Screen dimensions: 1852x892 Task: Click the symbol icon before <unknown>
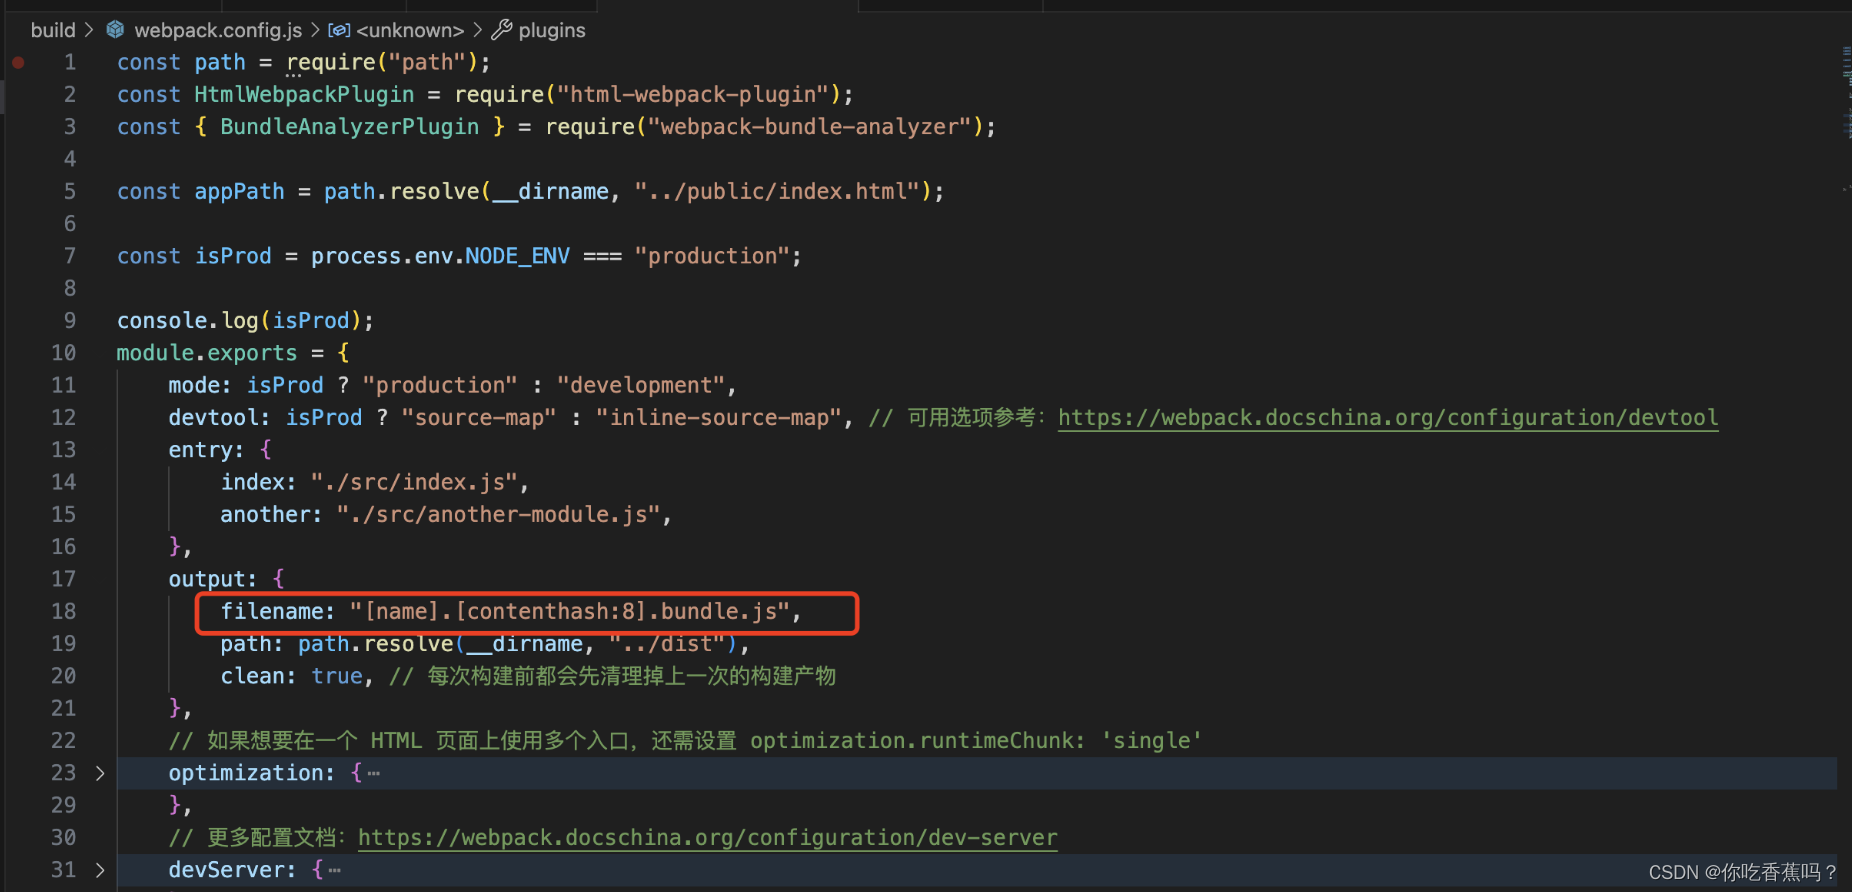tap(339, 30)
